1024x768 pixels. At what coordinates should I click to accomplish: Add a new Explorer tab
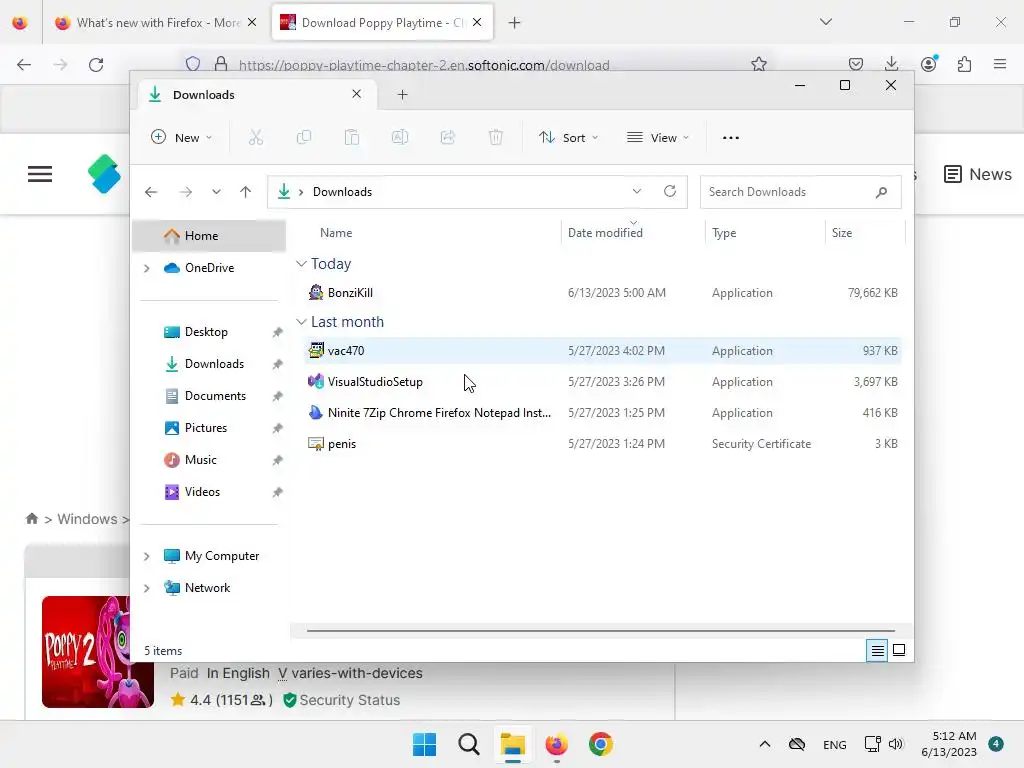[402, 95]
